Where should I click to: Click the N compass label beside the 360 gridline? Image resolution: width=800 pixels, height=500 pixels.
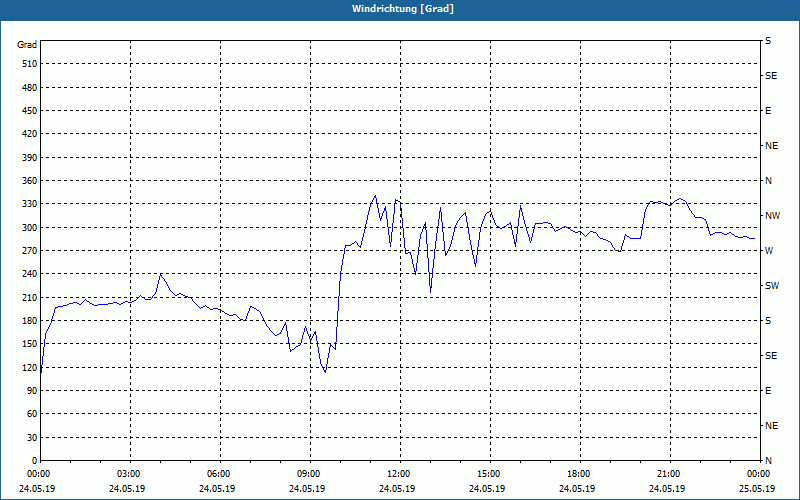click(x=768, y=181)
